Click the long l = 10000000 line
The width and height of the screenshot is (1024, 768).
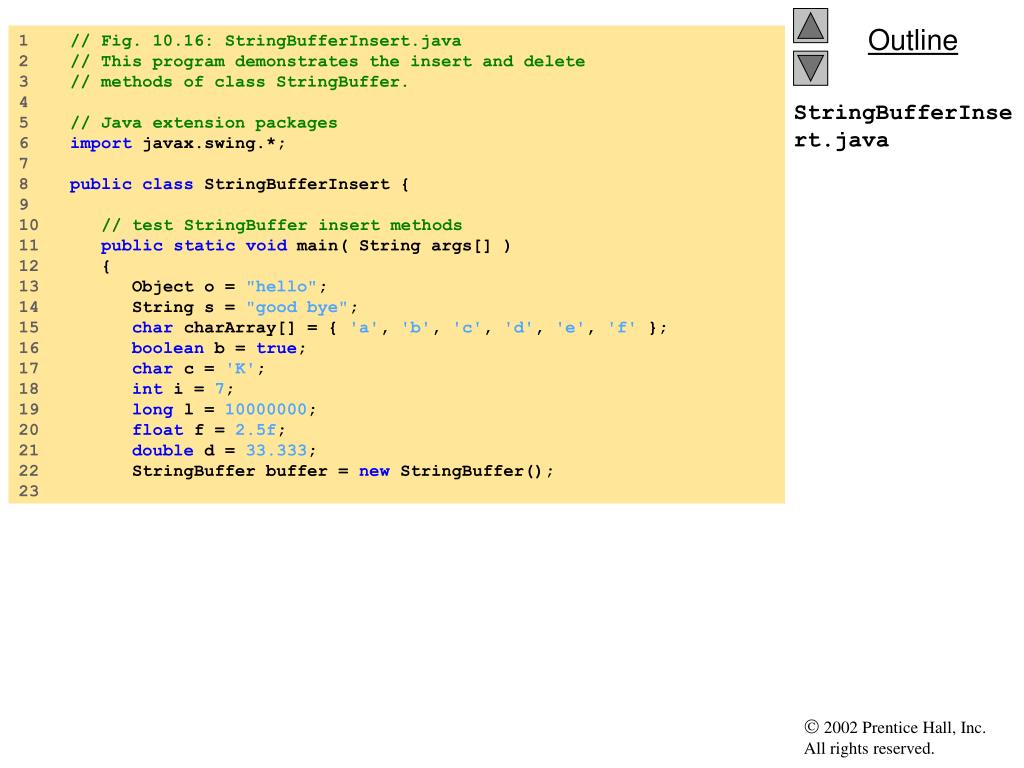point(224,409)
